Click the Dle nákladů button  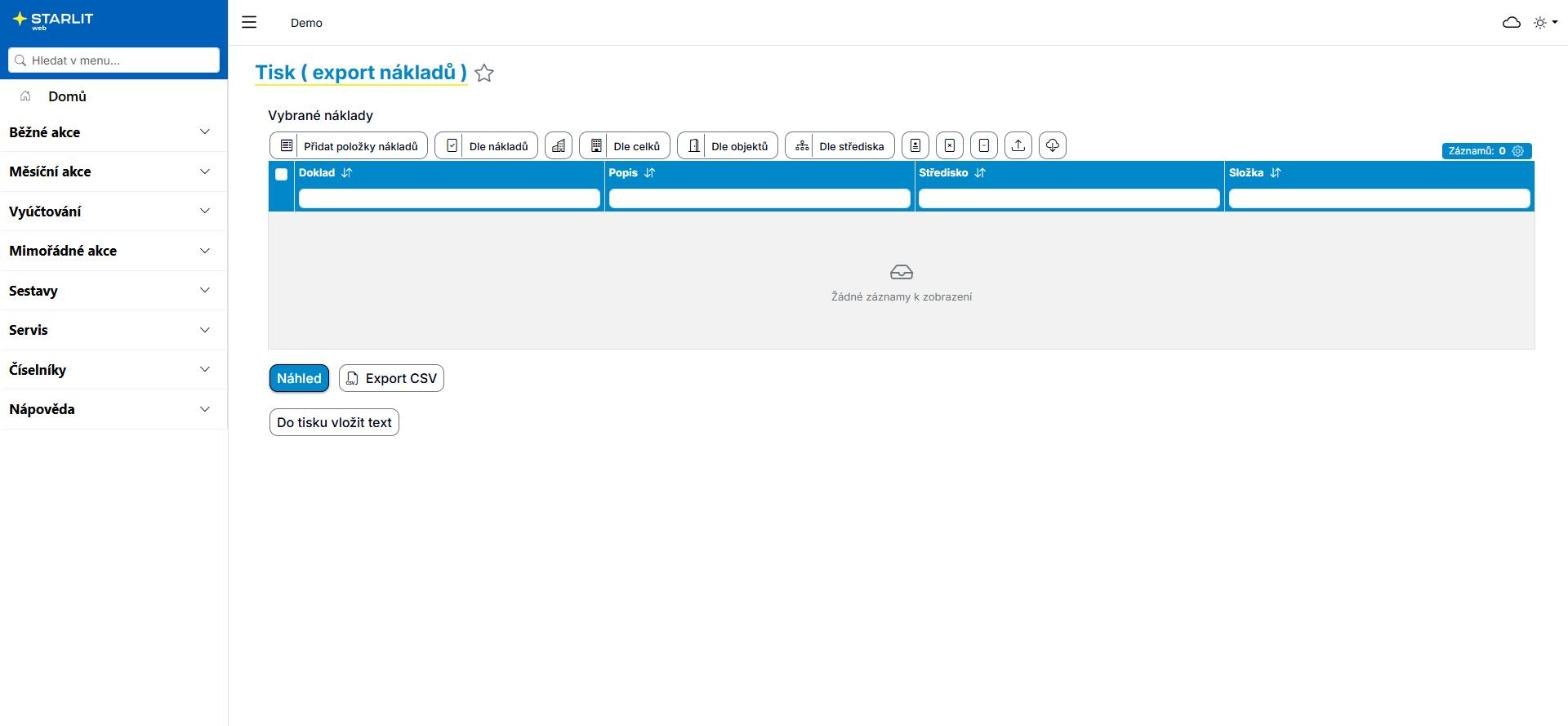pos(486,146)
